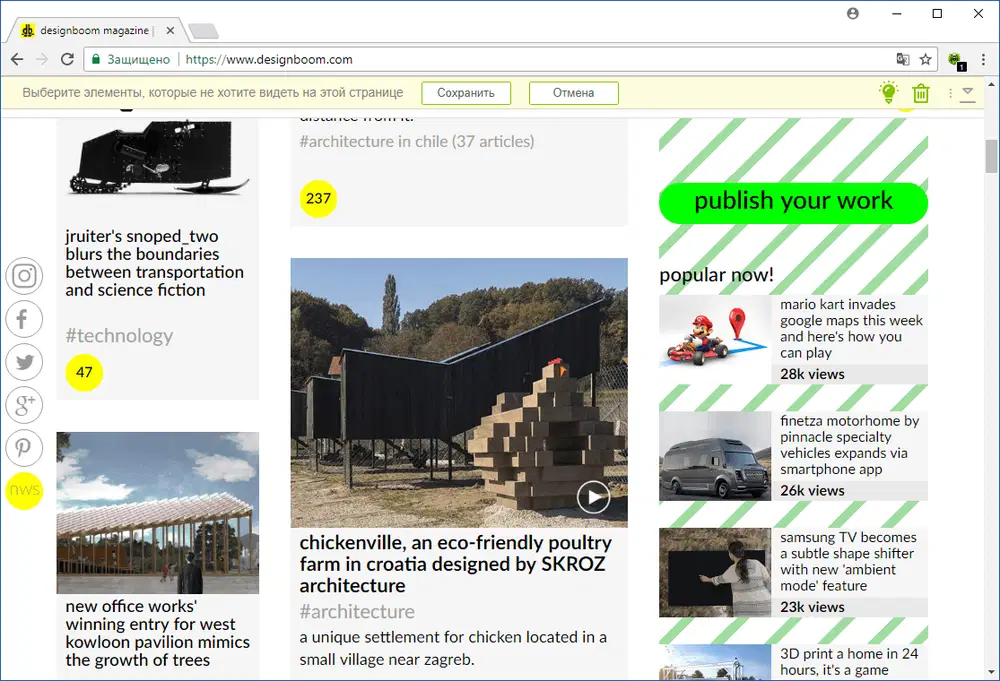Click the 28k views label
The height and width of the screenshot is (681, 1000).
[x=812, y=374]
